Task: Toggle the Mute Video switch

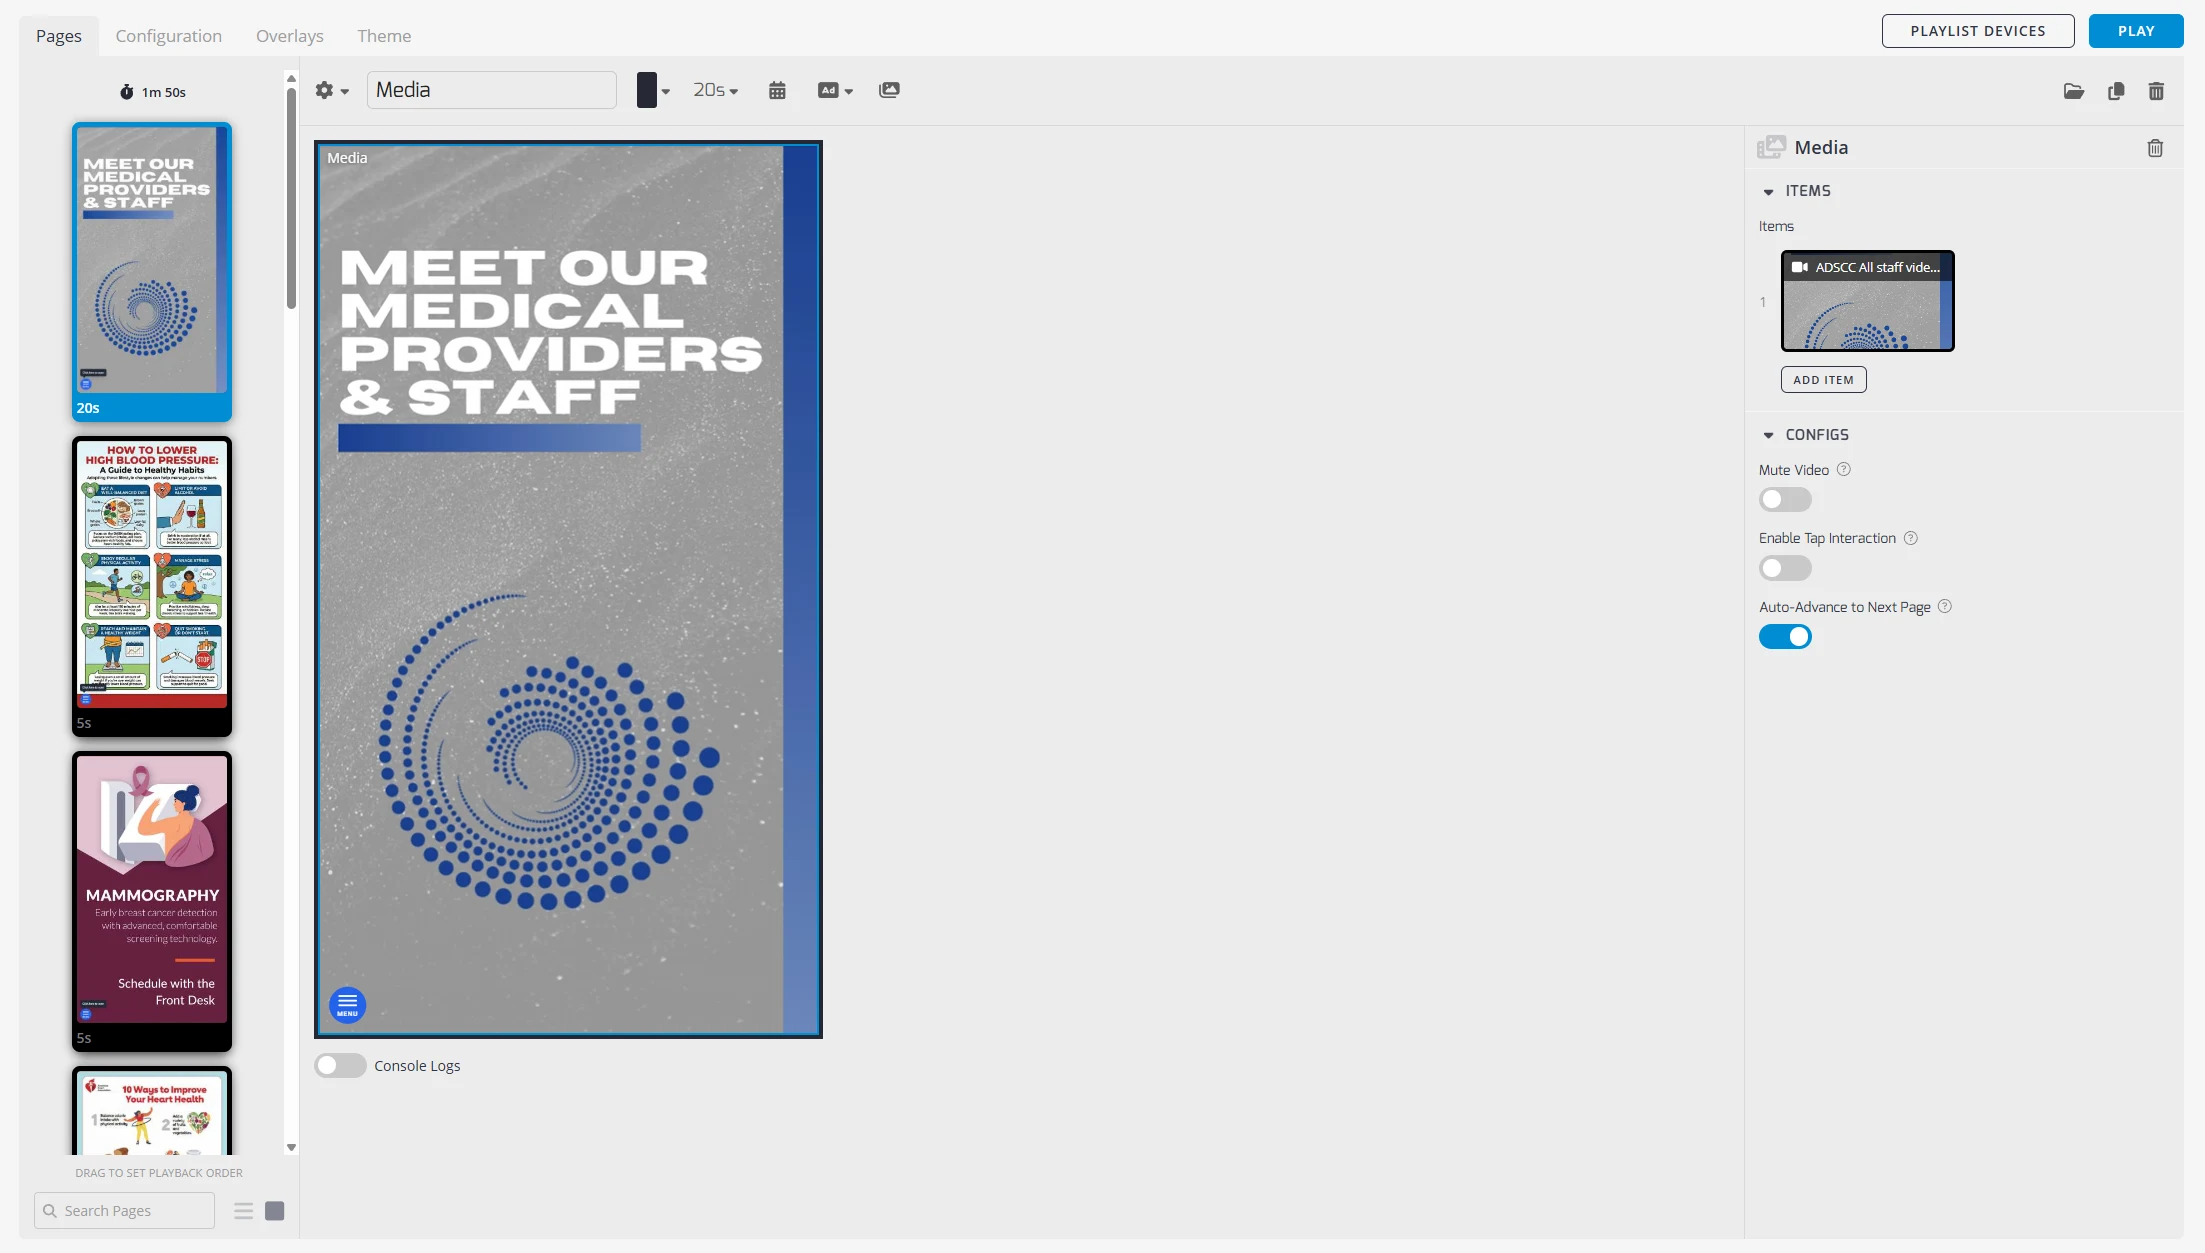Action: coord(1785,499)
